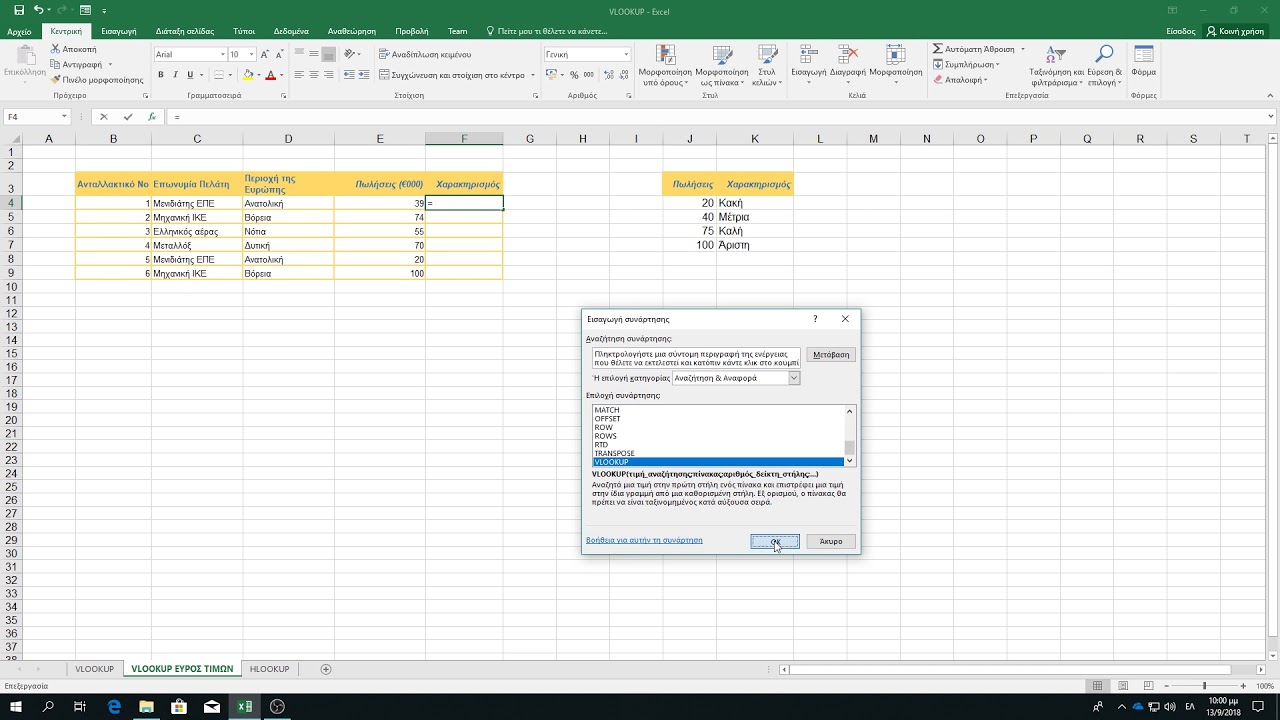Click the Save icon in quick access toolbar
The height and width of the screenshot is (720, 1280).
point(18,10)
